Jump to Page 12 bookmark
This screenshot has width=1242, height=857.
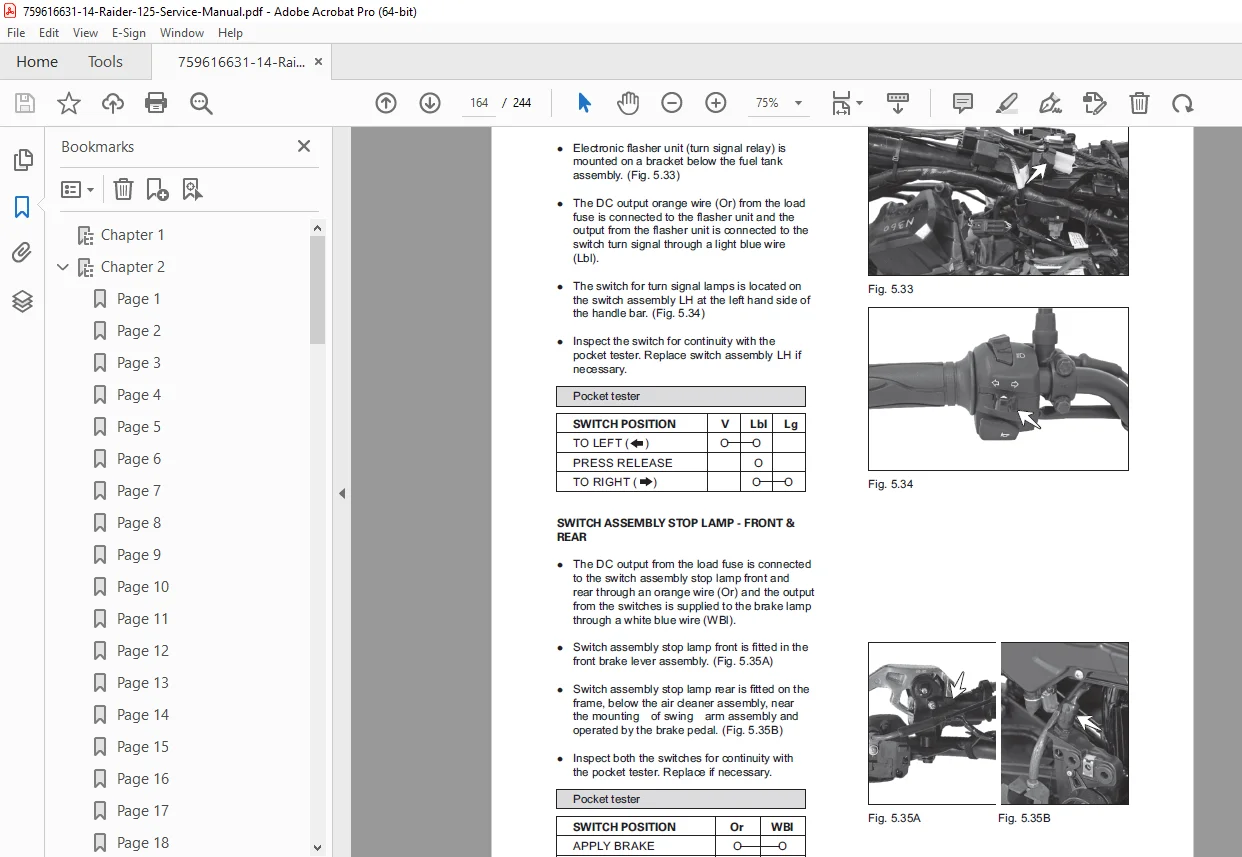(142, 651)
